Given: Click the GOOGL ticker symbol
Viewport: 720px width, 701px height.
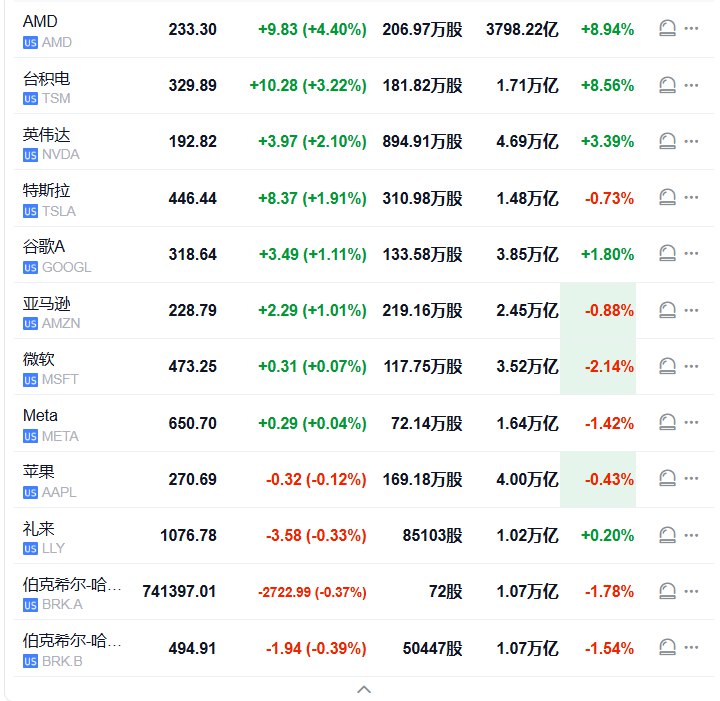Looking at the screenshot, I should (67, 267).
